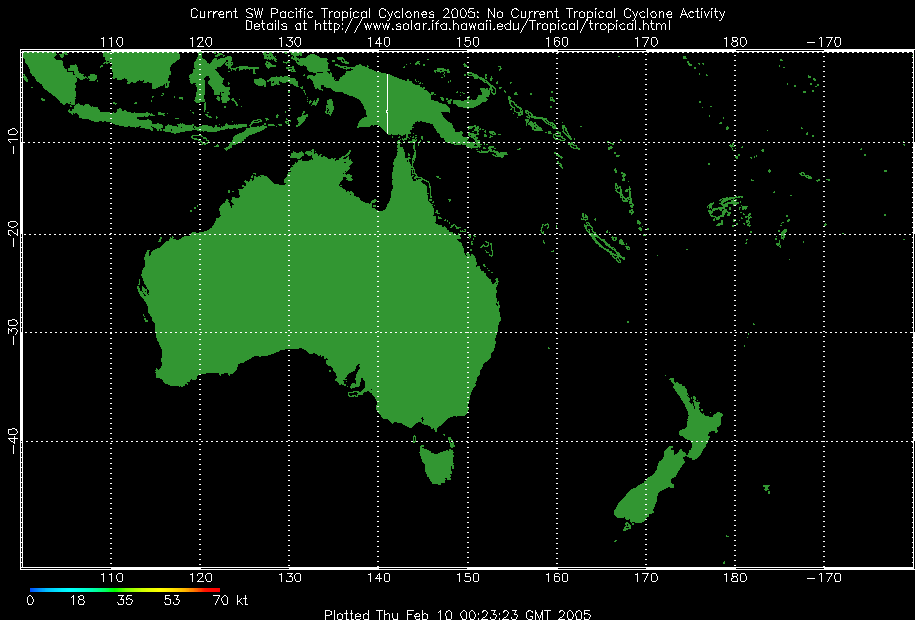
Task: Click the top axis "110" longitude label
Action: (x=112, y=42)
